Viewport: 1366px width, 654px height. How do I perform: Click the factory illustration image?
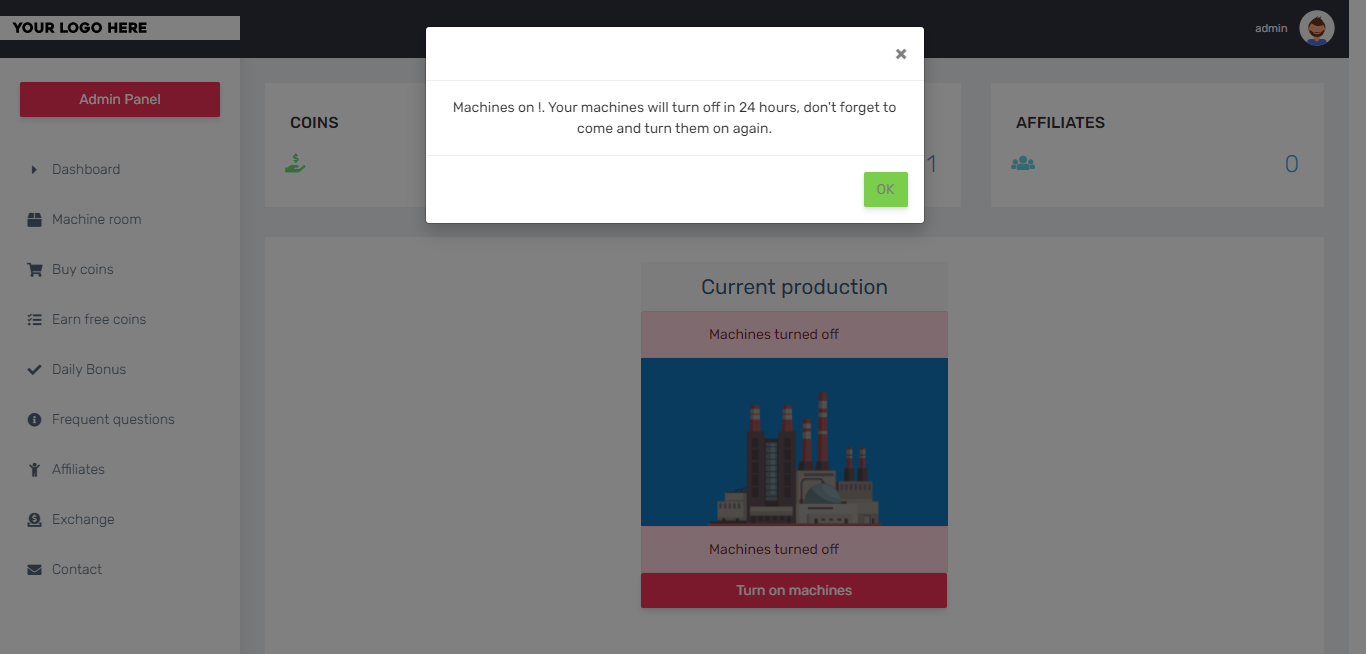point(794,442)
